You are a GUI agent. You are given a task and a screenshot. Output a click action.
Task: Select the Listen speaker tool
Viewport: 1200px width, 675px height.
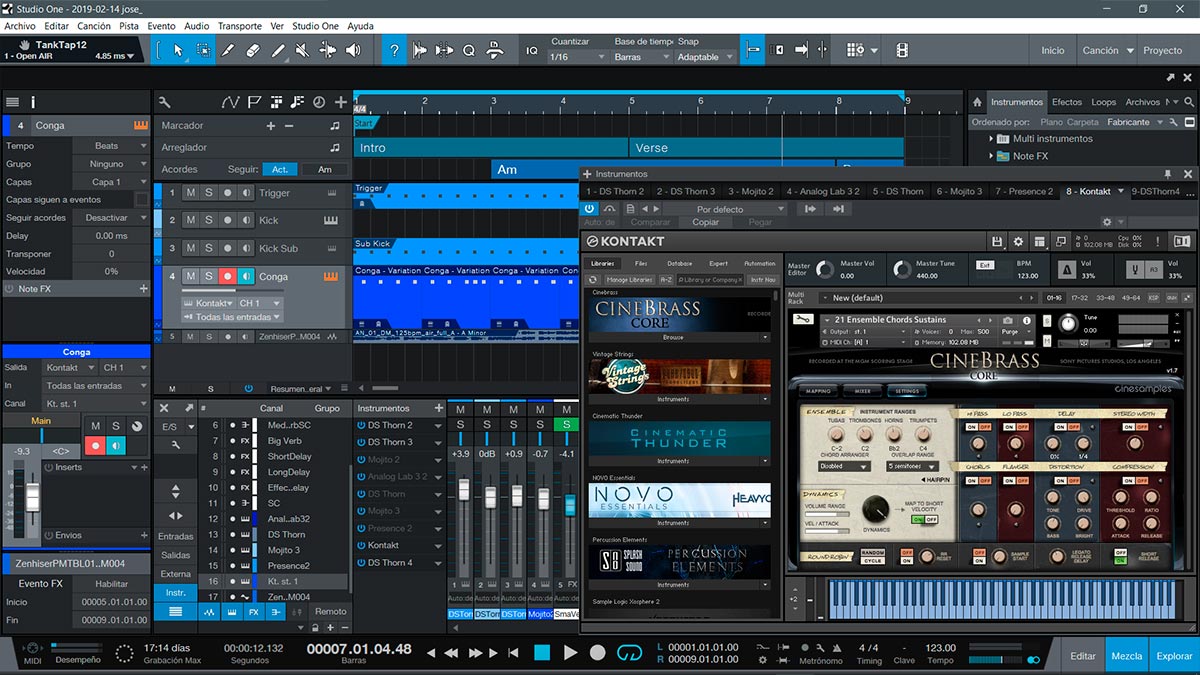354,50
